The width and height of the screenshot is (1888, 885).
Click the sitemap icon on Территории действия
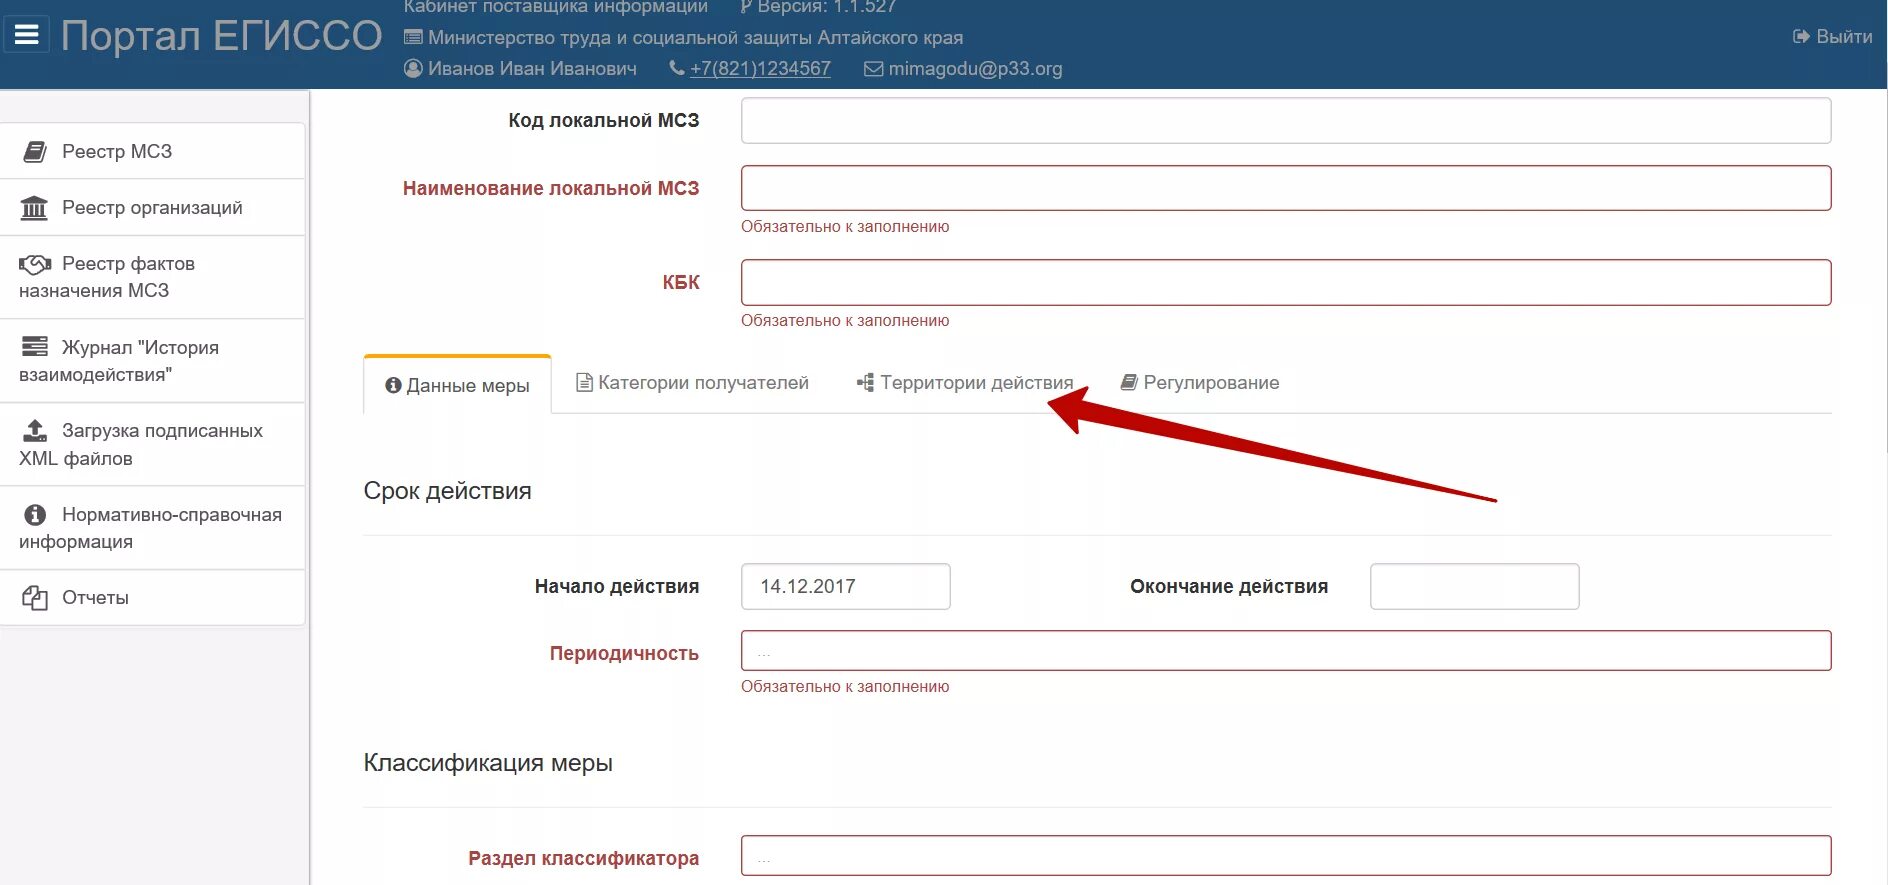coord(865,382)
